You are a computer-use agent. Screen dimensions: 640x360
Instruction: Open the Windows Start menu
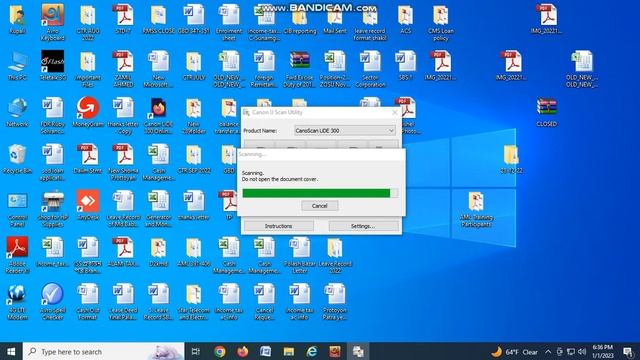point(11,351)
